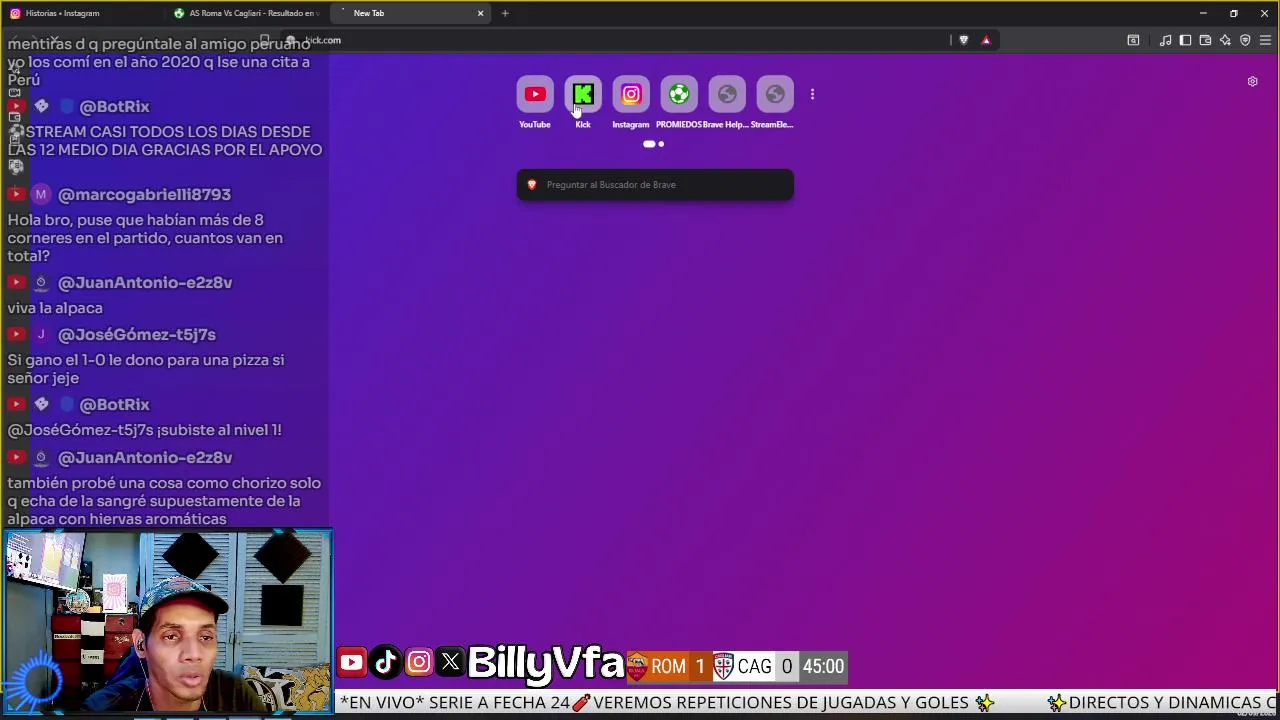Open a new browser tab with plus button
The width and height of the screenshot is (1280, 720).
point(505,13)
